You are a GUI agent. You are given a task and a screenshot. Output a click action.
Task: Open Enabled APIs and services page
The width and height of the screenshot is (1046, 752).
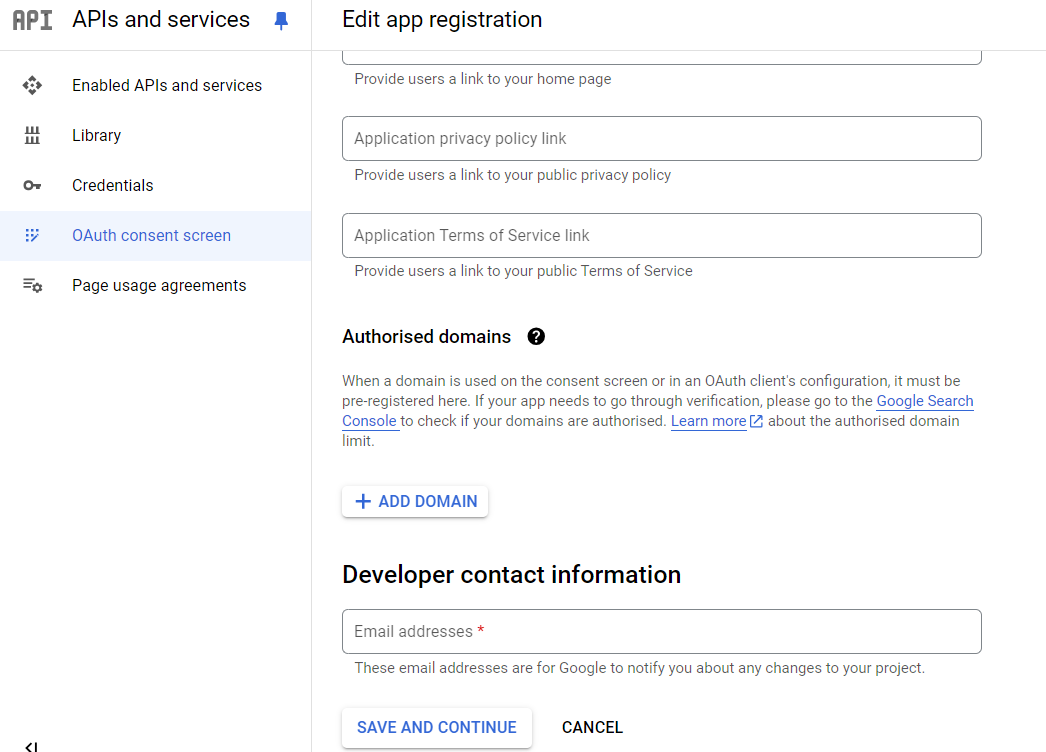coord(155,85)
